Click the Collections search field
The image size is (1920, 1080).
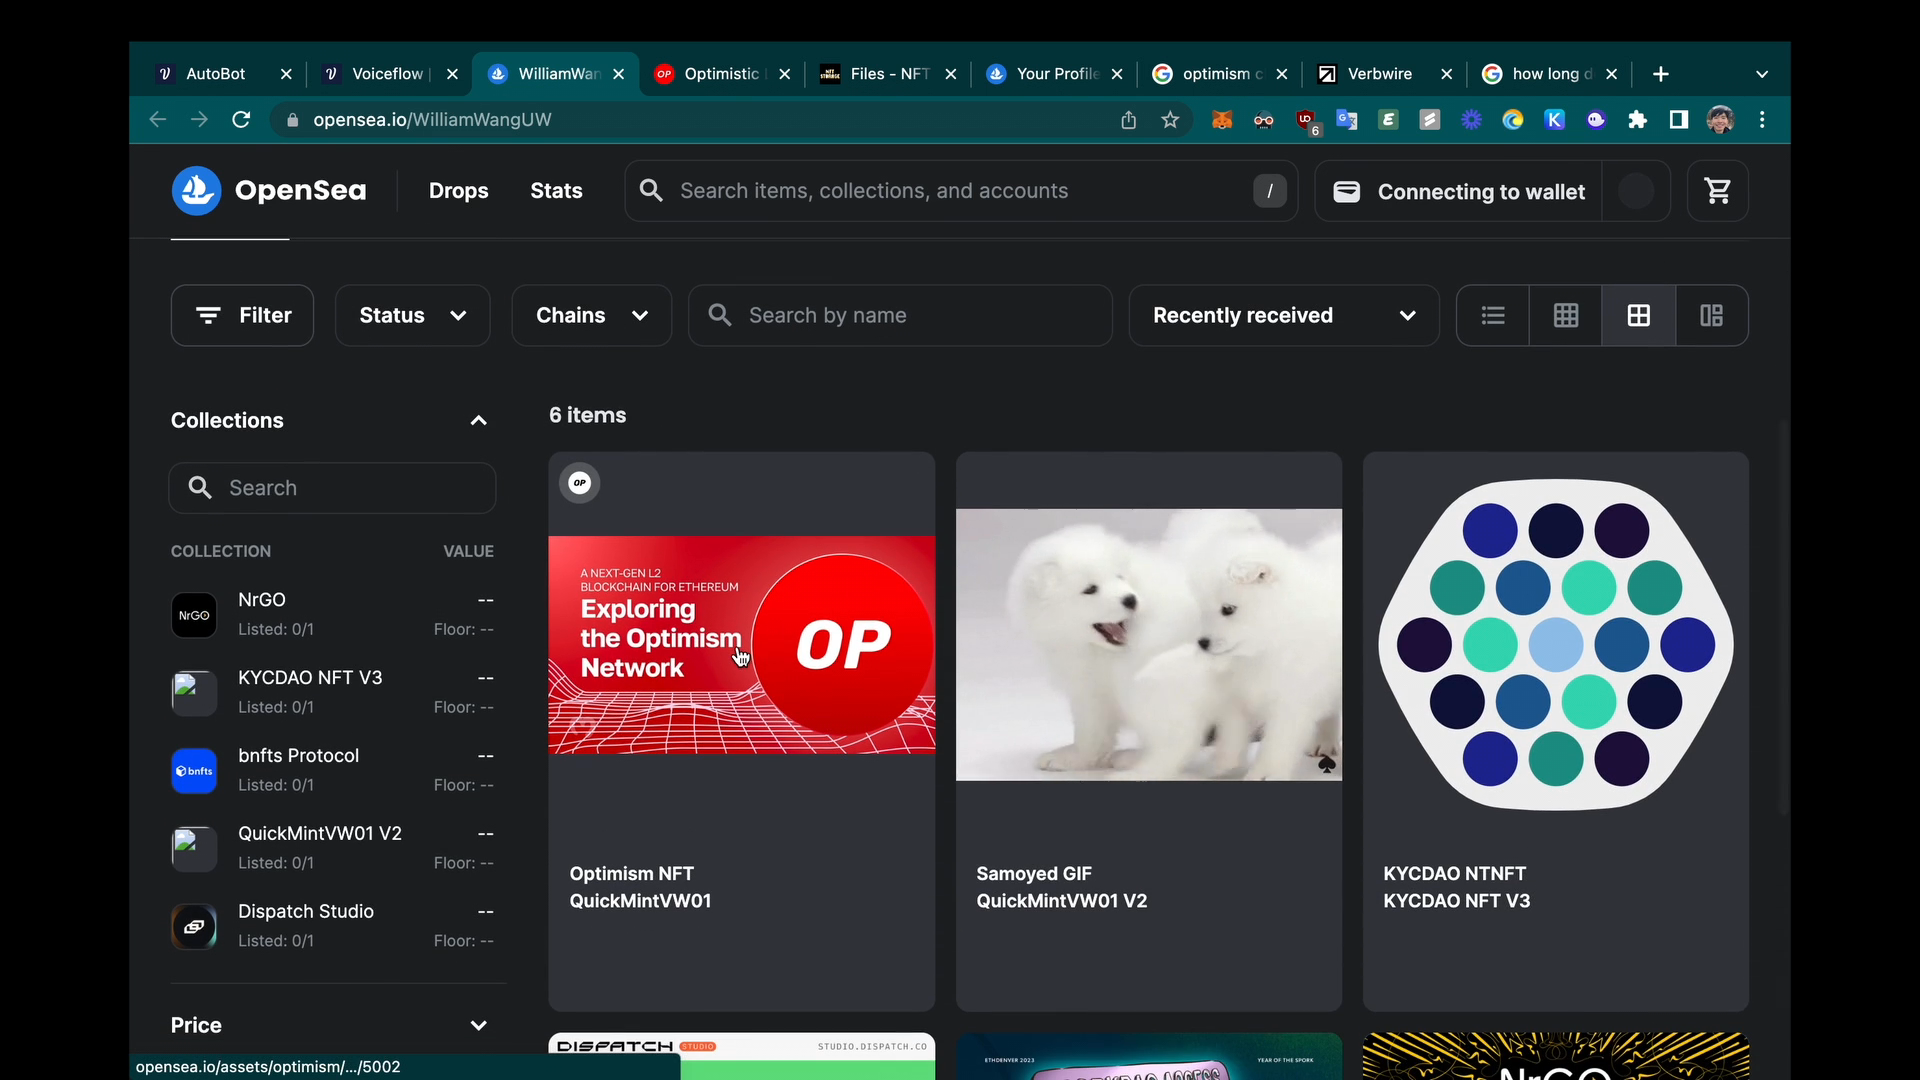tap(332, 488)
